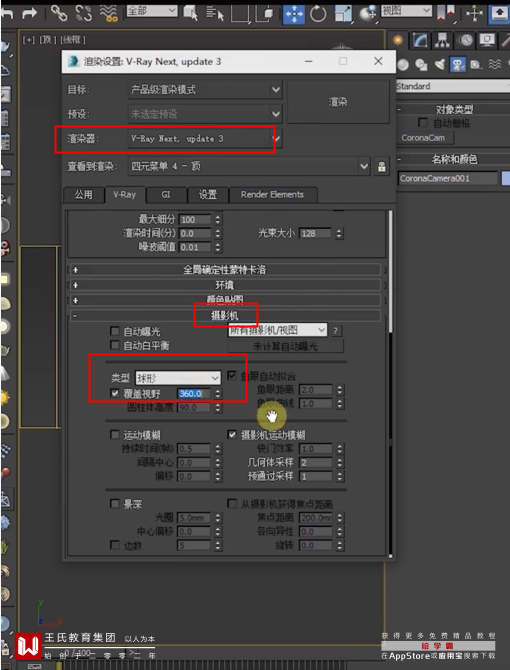
Task: Open the camera 类型 球形 dropdown
Action: 178,378
